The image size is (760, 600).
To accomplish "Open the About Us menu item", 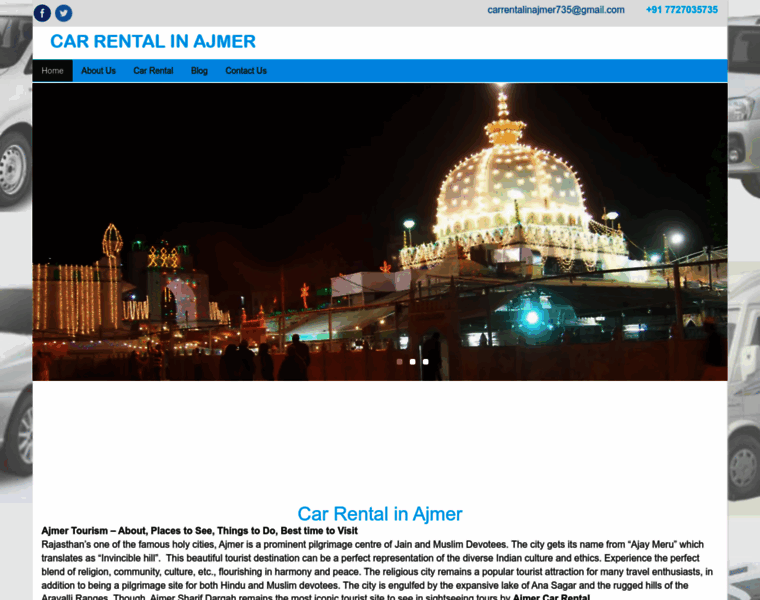I will pyautogui.click(x=98, y=71).
